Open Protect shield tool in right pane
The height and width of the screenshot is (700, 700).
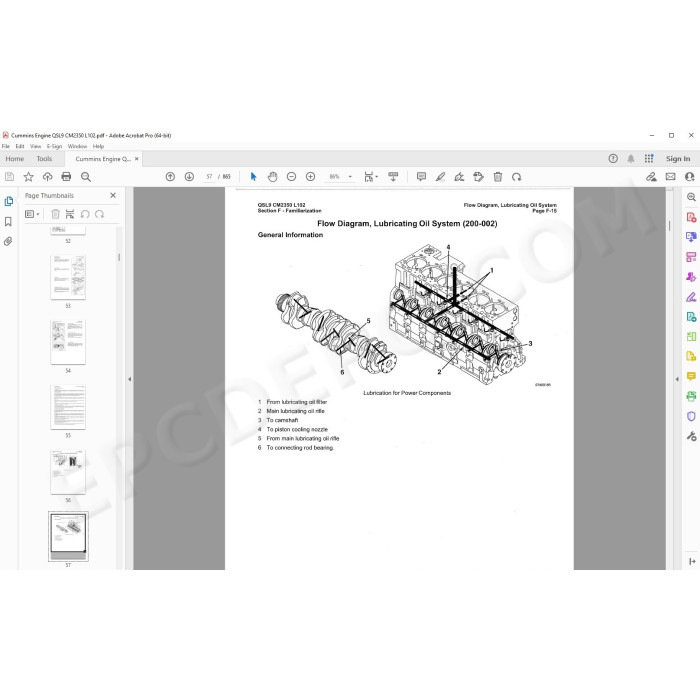pos(691,417)
